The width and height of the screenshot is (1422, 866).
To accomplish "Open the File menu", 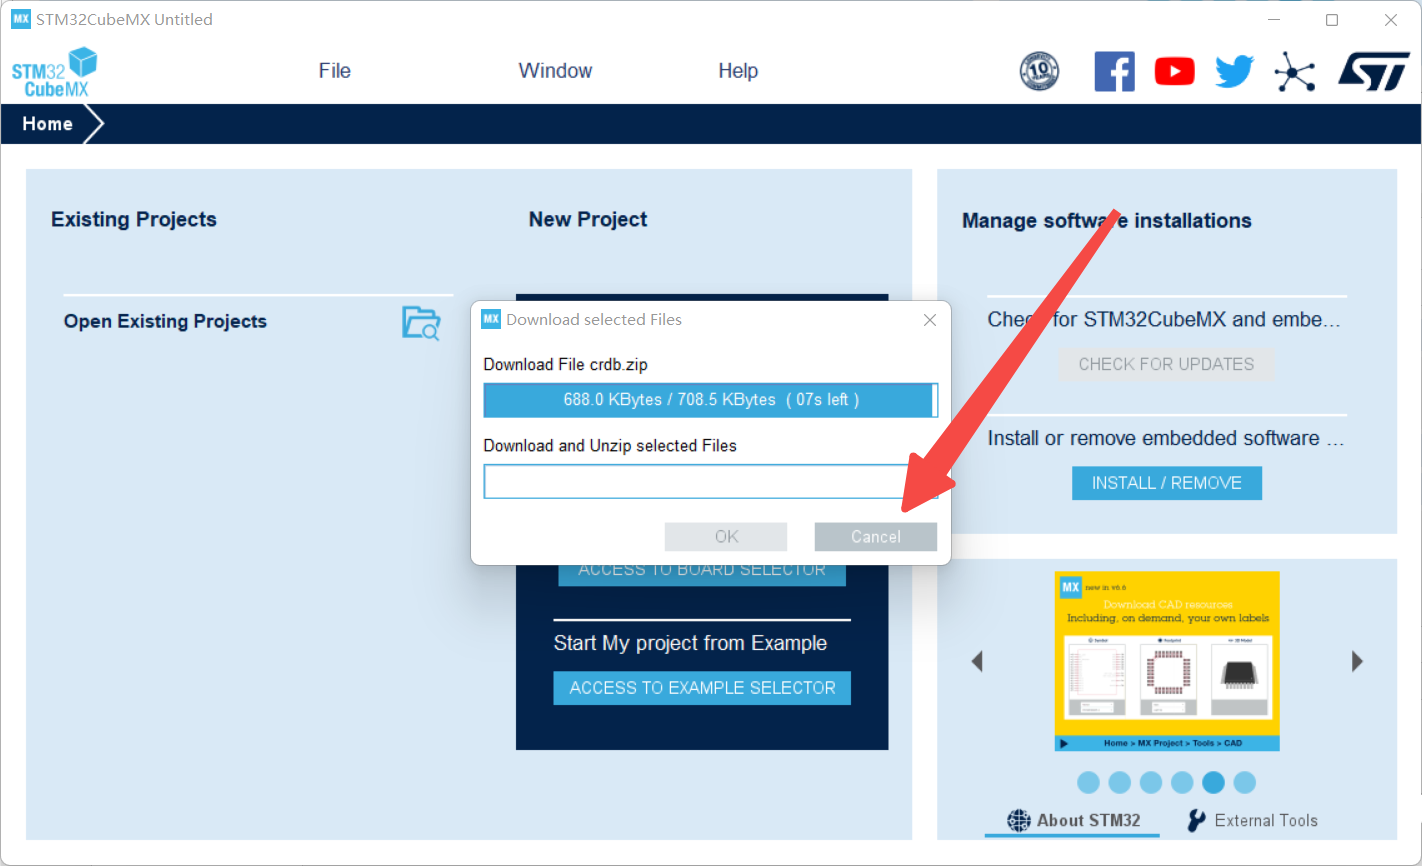I will tap(335, 71).
